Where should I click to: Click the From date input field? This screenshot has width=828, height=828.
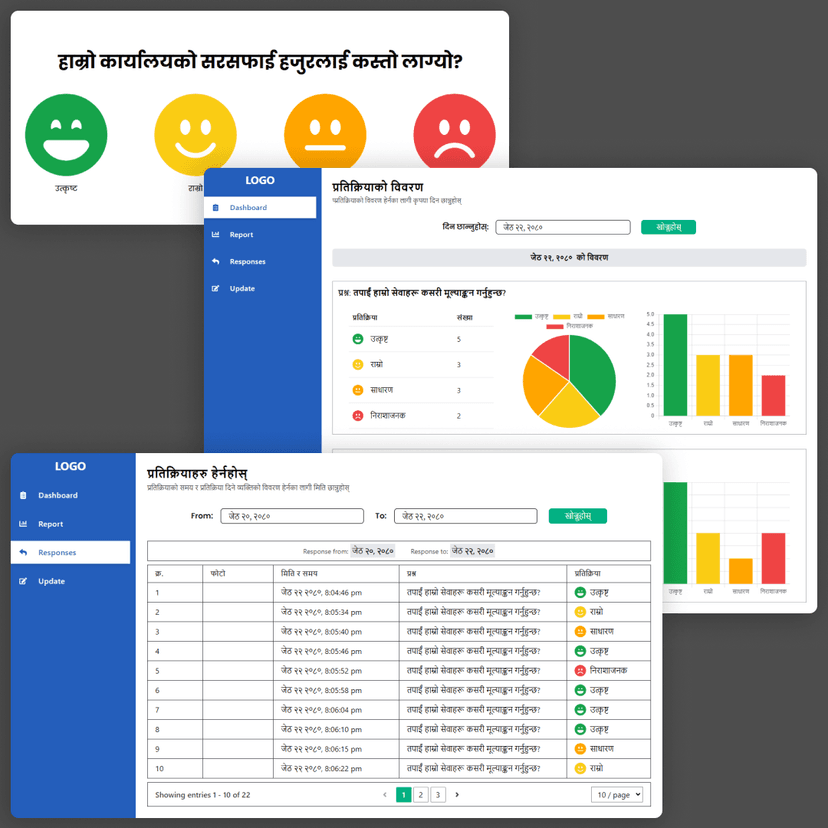pos(292,516)
